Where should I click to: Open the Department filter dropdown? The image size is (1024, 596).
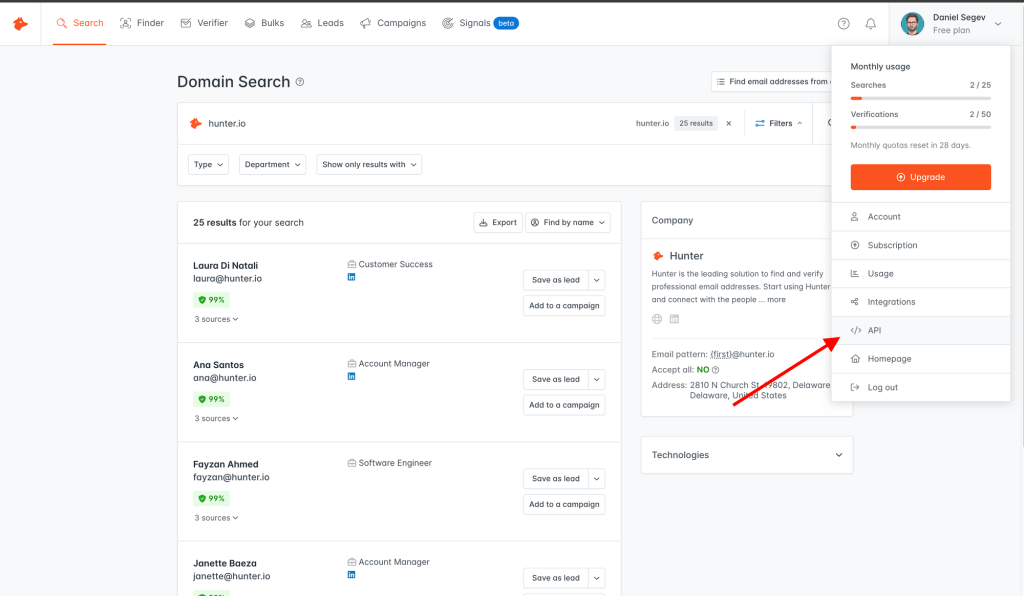pyautogui.click(x=272, y=164)
